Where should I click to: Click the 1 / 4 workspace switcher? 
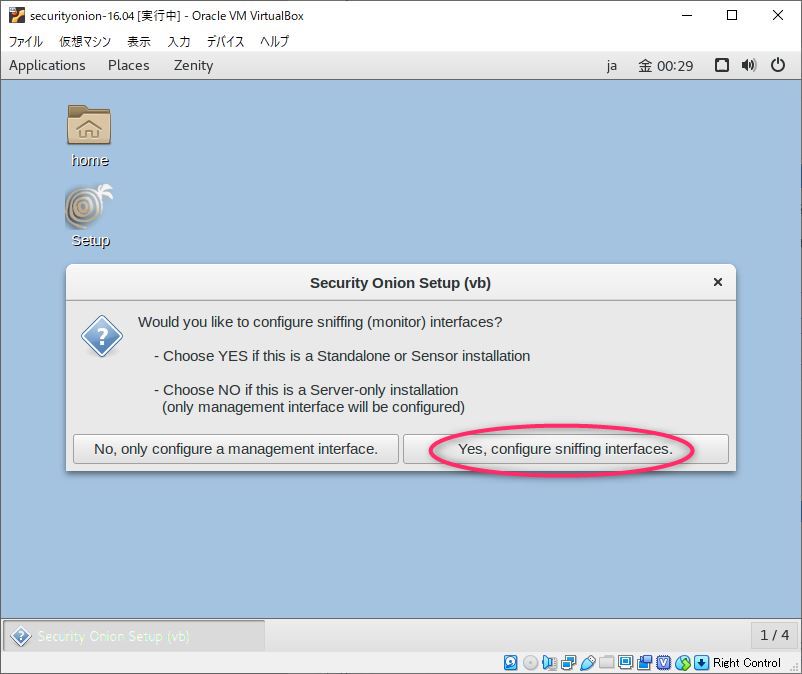[774, 636]
